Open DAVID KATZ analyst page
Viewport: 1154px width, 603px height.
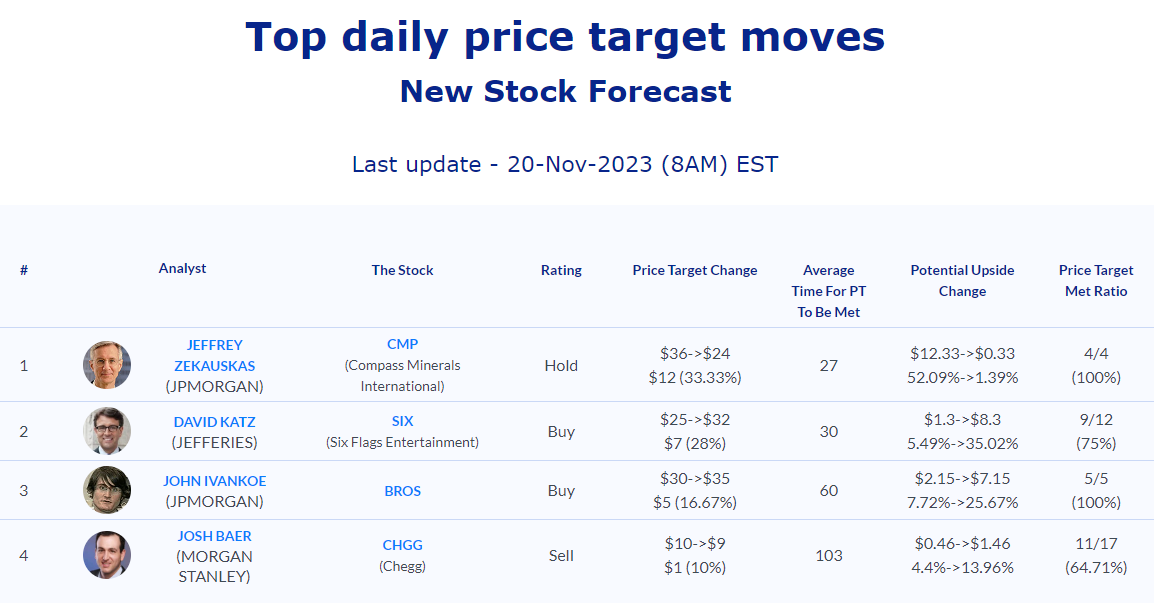[x=214, y=422]
